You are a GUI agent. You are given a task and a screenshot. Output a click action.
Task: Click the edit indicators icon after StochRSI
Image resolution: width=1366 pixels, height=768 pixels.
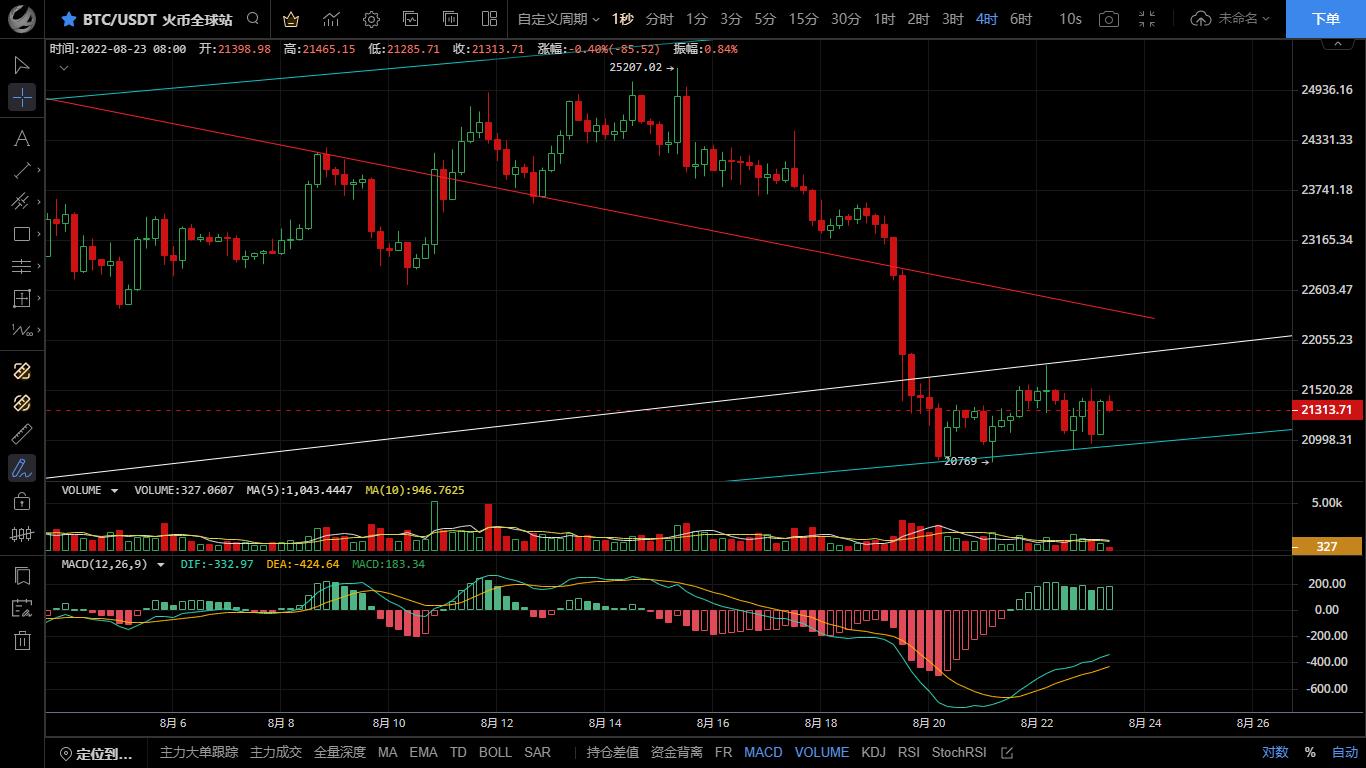(1007, 753)
